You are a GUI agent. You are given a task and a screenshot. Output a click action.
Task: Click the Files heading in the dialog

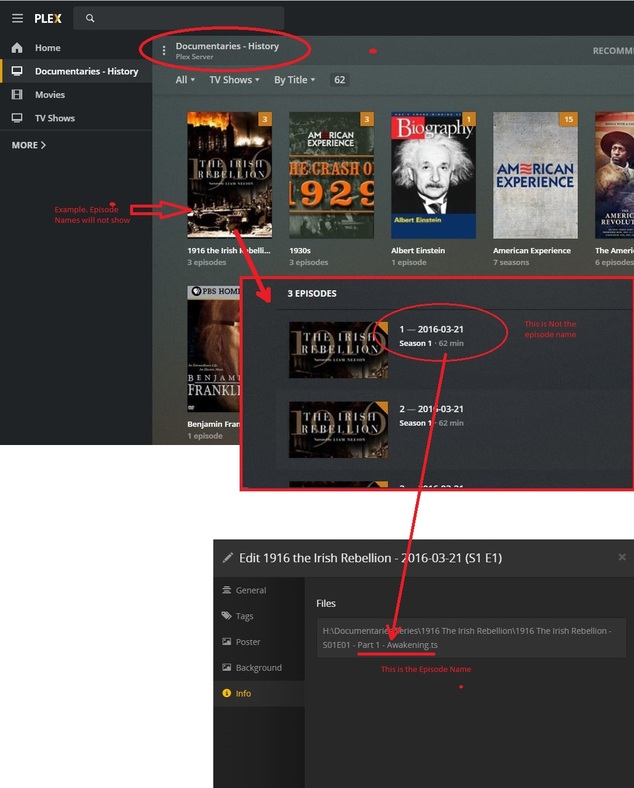(326, 603)
